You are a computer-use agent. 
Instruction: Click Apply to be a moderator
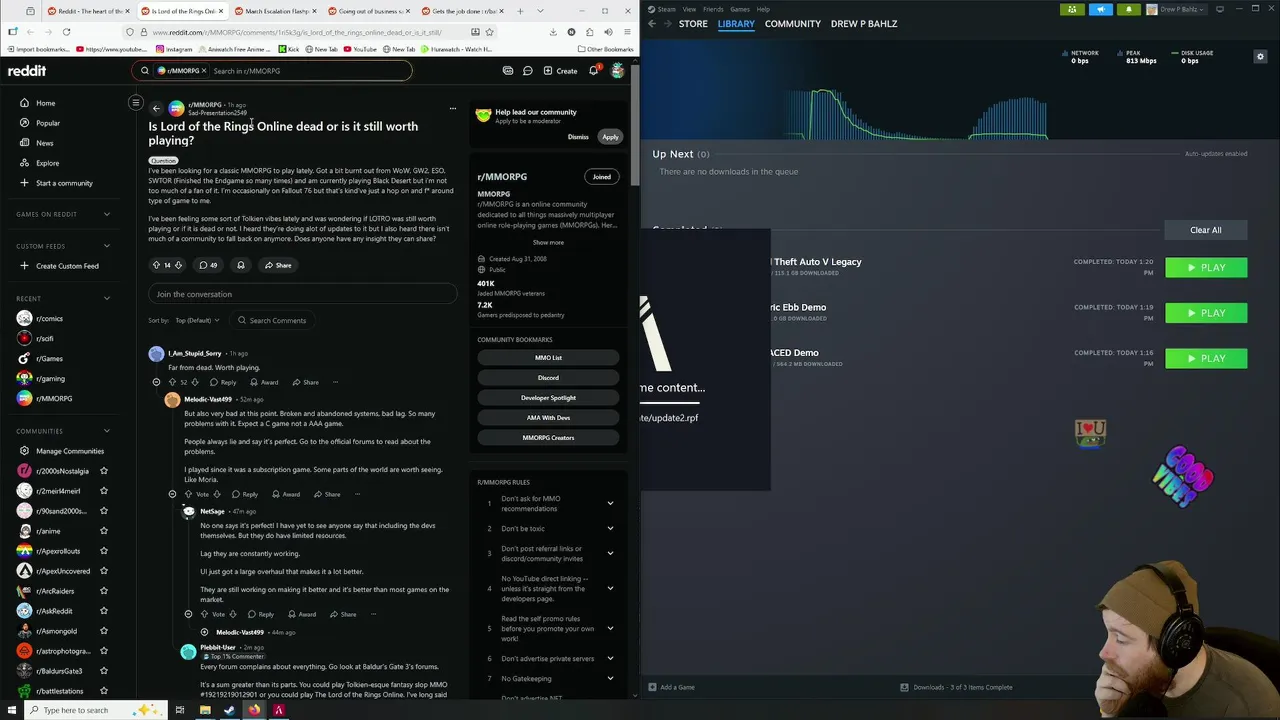coord(610,137)
